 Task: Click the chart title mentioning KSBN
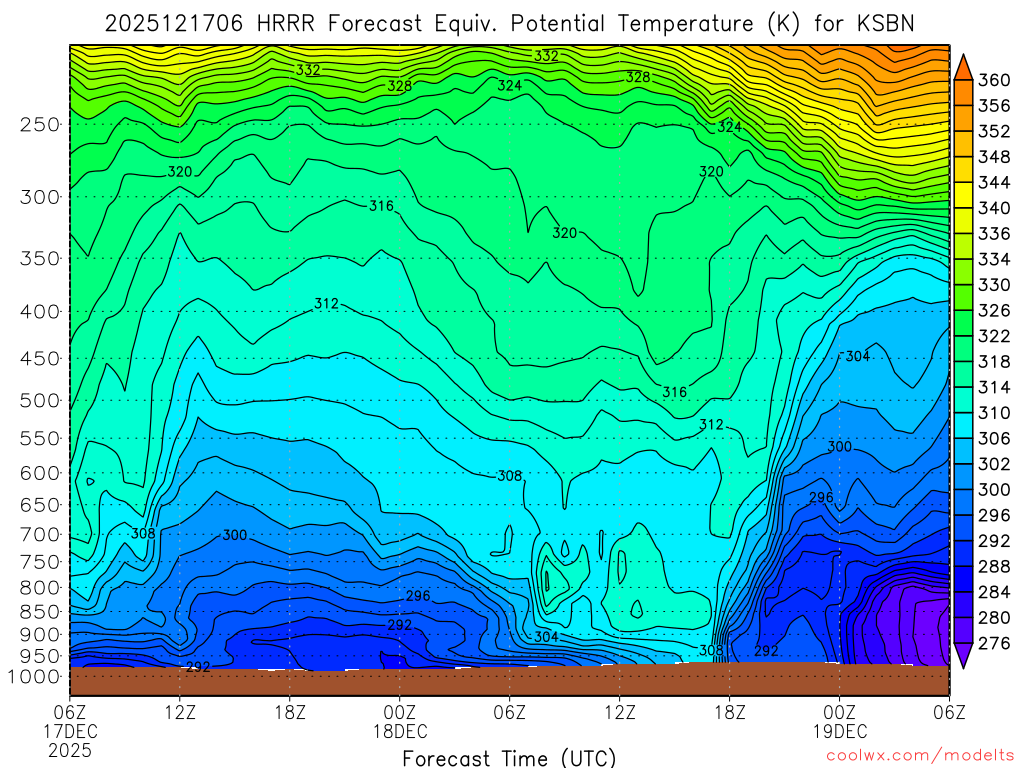click(x=509, y=24)
